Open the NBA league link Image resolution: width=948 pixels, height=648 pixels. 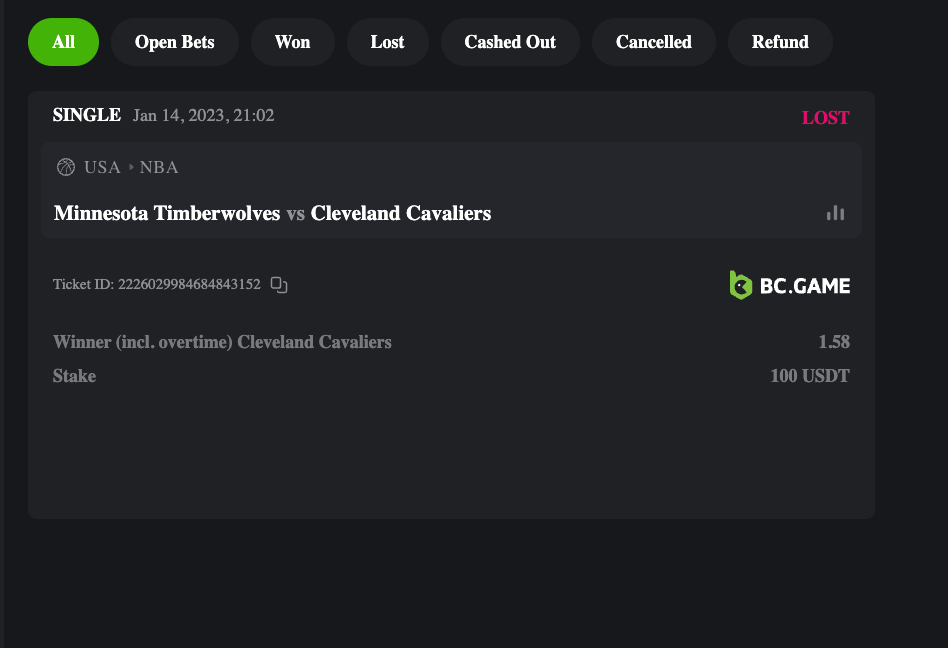tap(159, 167)
